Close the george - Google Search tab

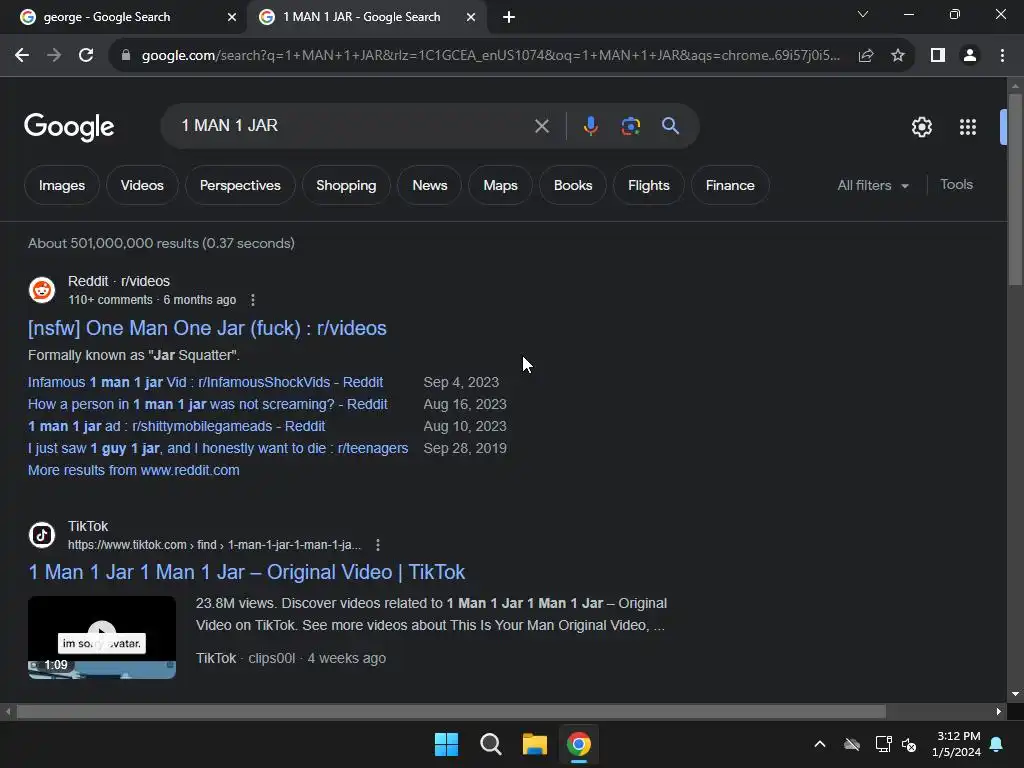[x=232, y=17]
